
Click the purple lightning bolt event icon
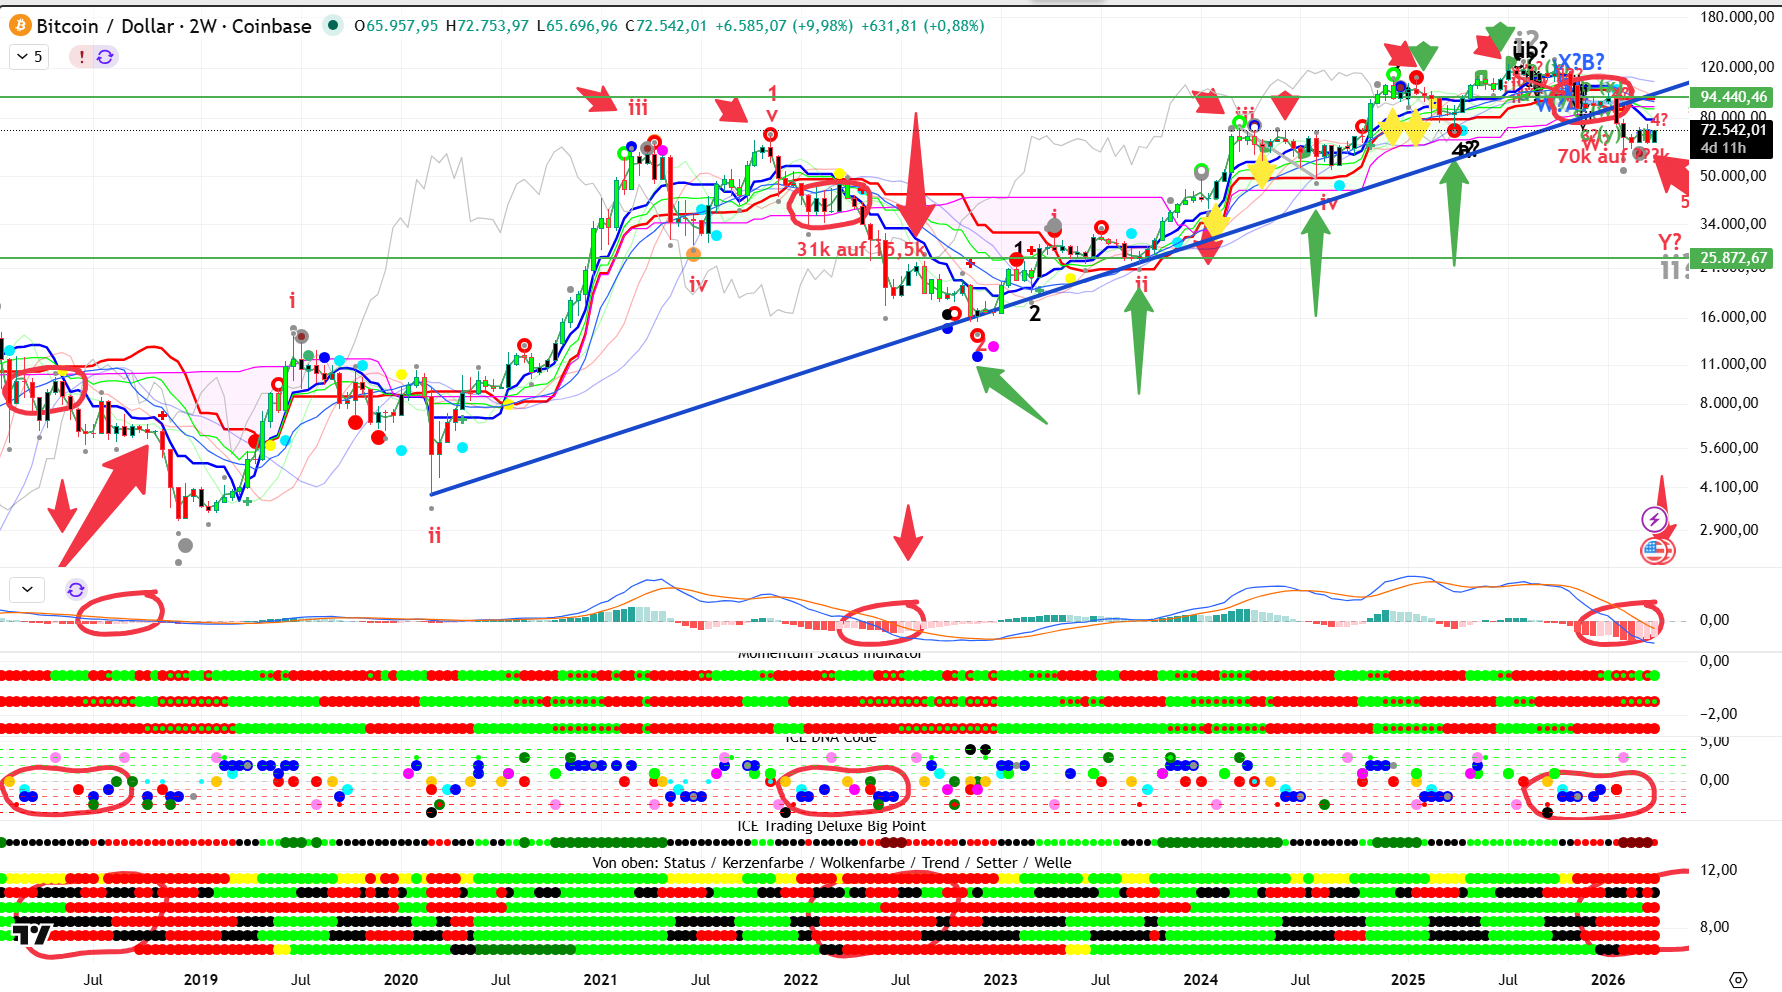(x=1654, y=519)
